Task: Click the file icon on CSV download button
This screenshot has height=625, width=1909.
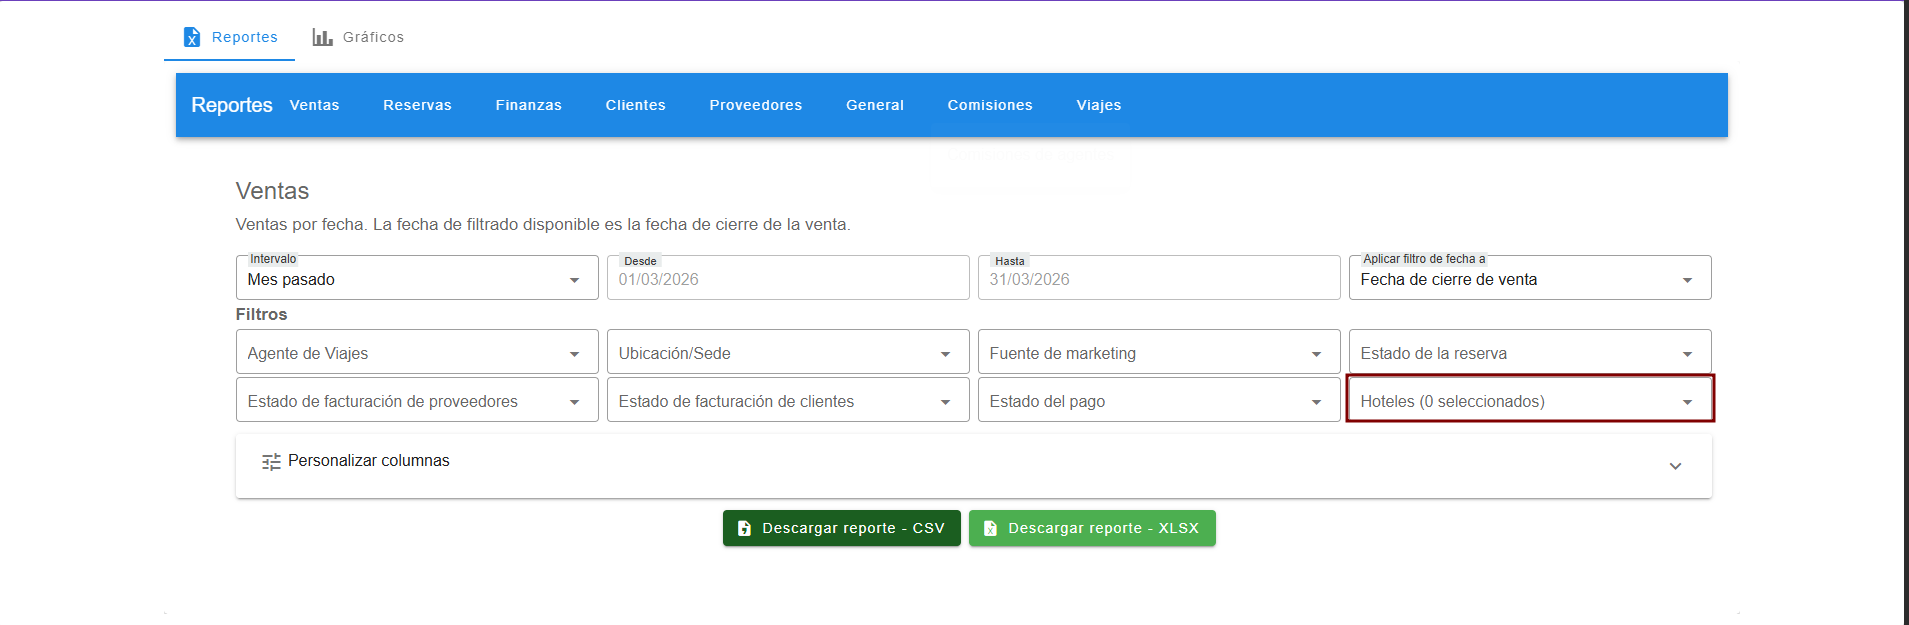Action: 744,528
